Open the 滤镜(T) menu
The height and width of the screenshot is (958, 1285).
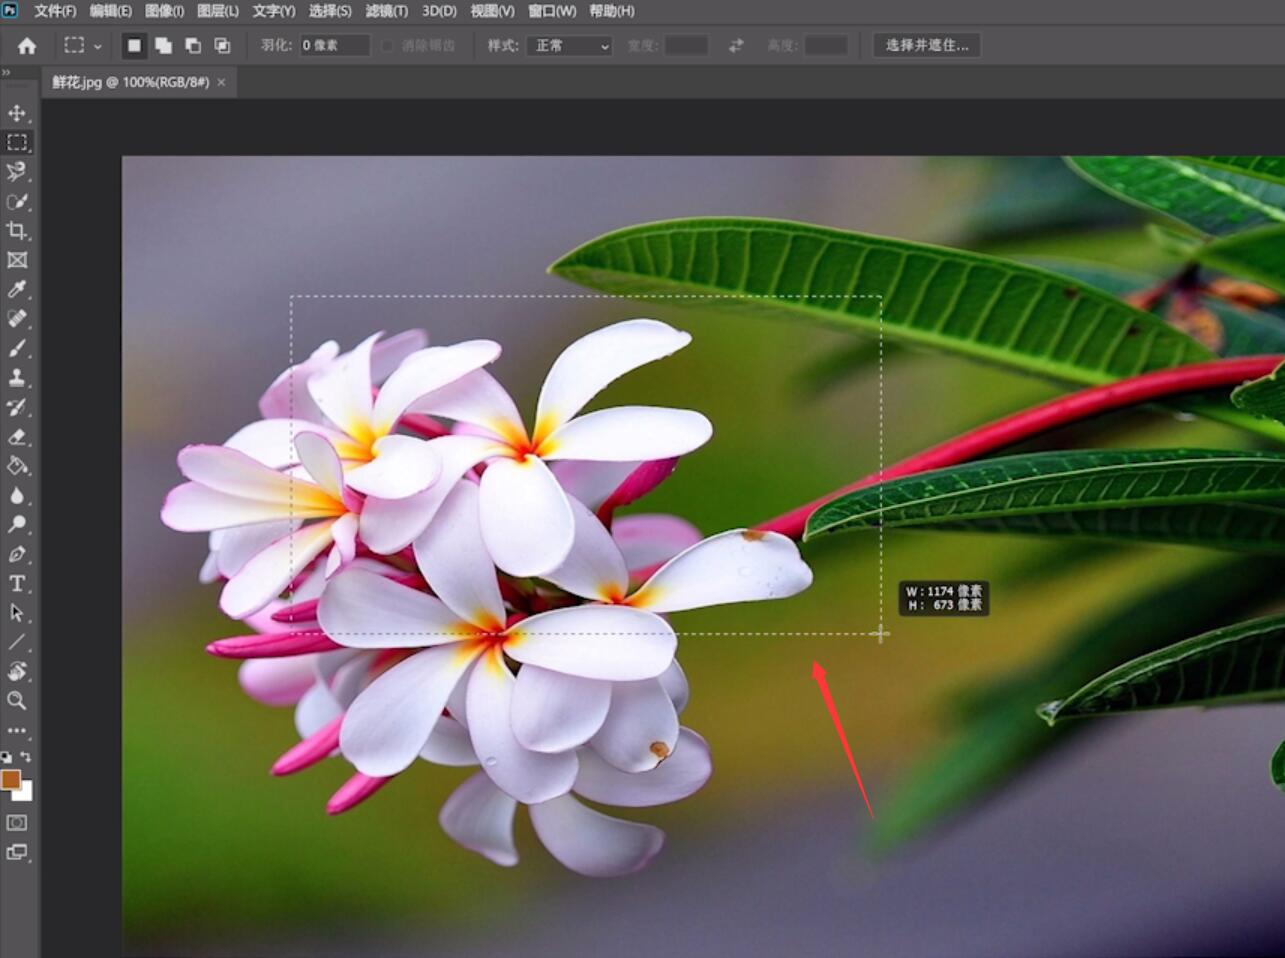click(x=387, y=11)
